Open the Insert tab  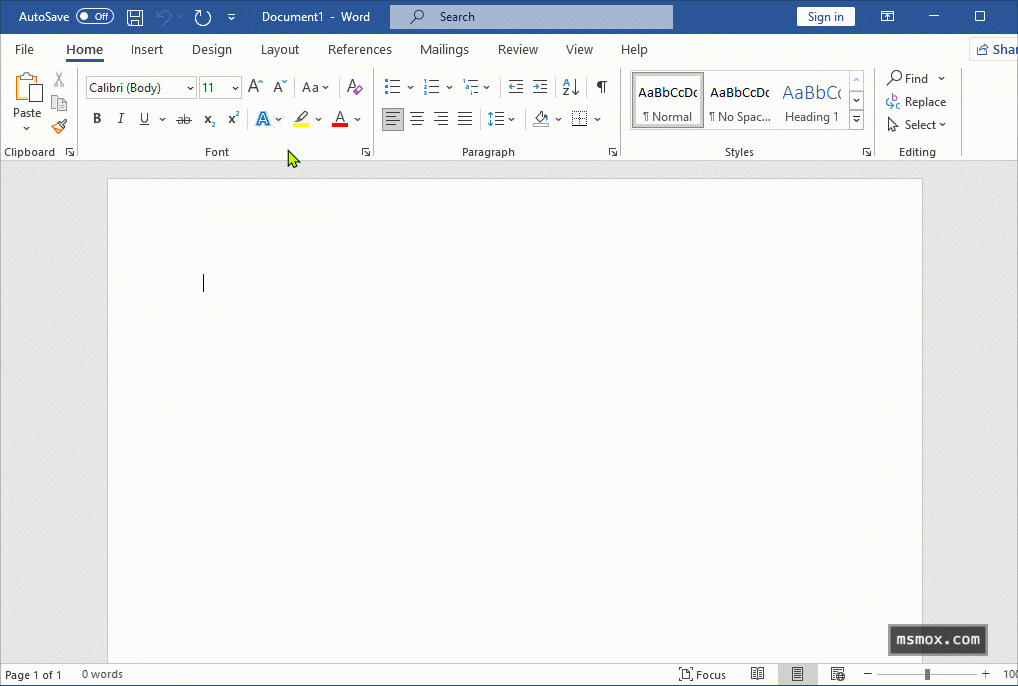(147, 50)
